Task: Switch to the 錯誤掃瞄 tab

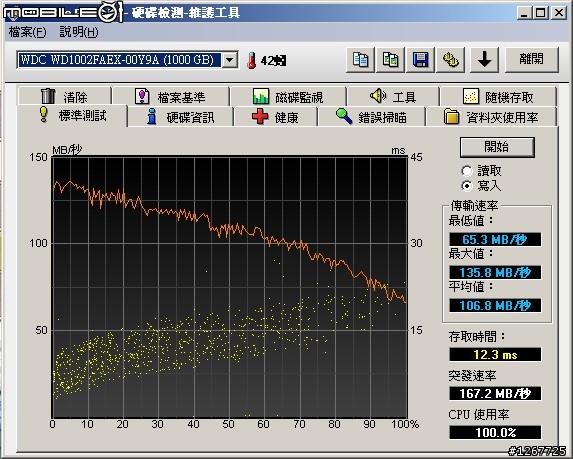Action: pyautogui.click(x=372, y=117)
